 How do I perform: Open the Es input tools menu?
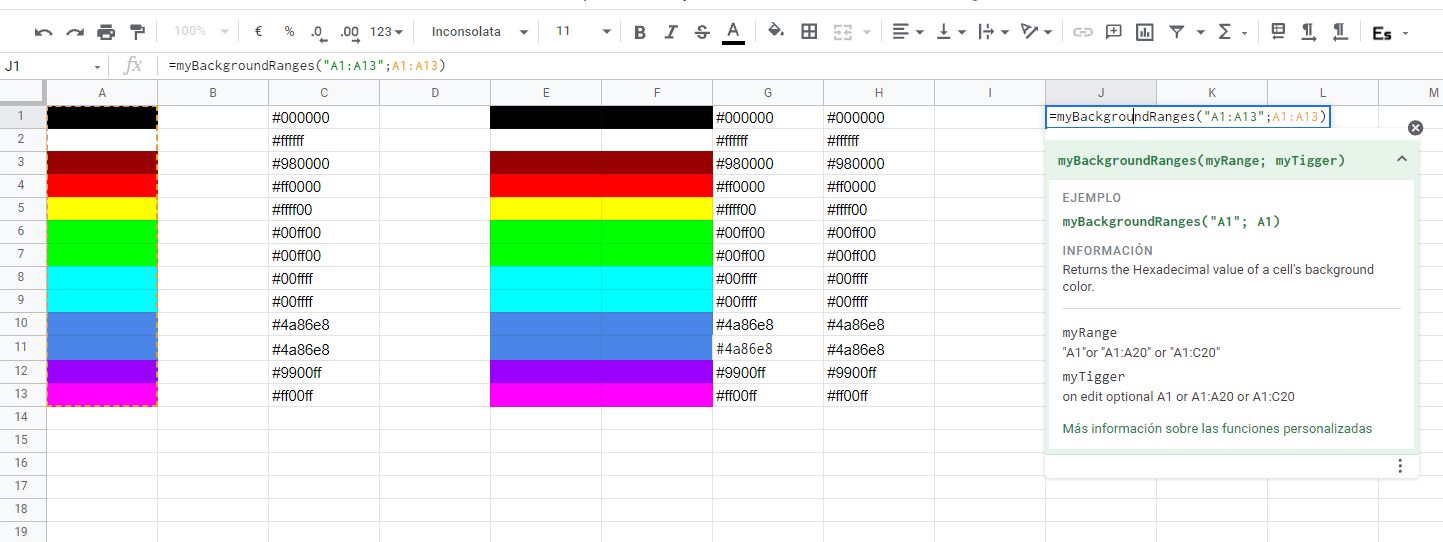pyautogui.click(x=1389, y=33)
